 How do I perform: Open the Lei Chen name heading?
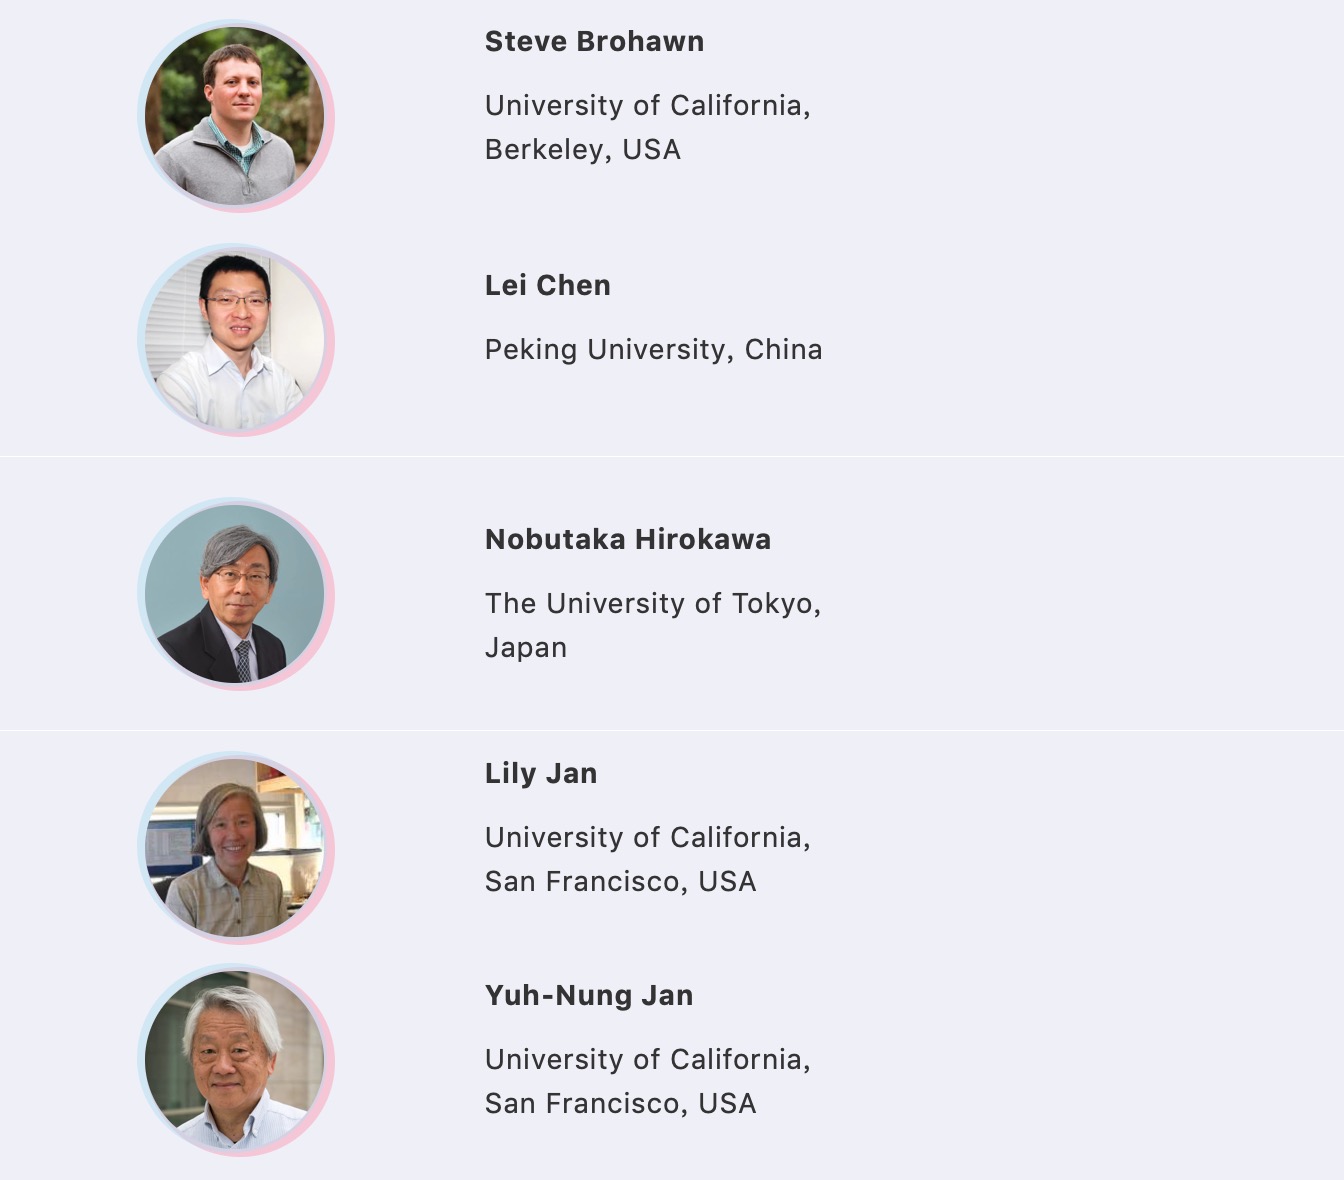tap(548, 286)
